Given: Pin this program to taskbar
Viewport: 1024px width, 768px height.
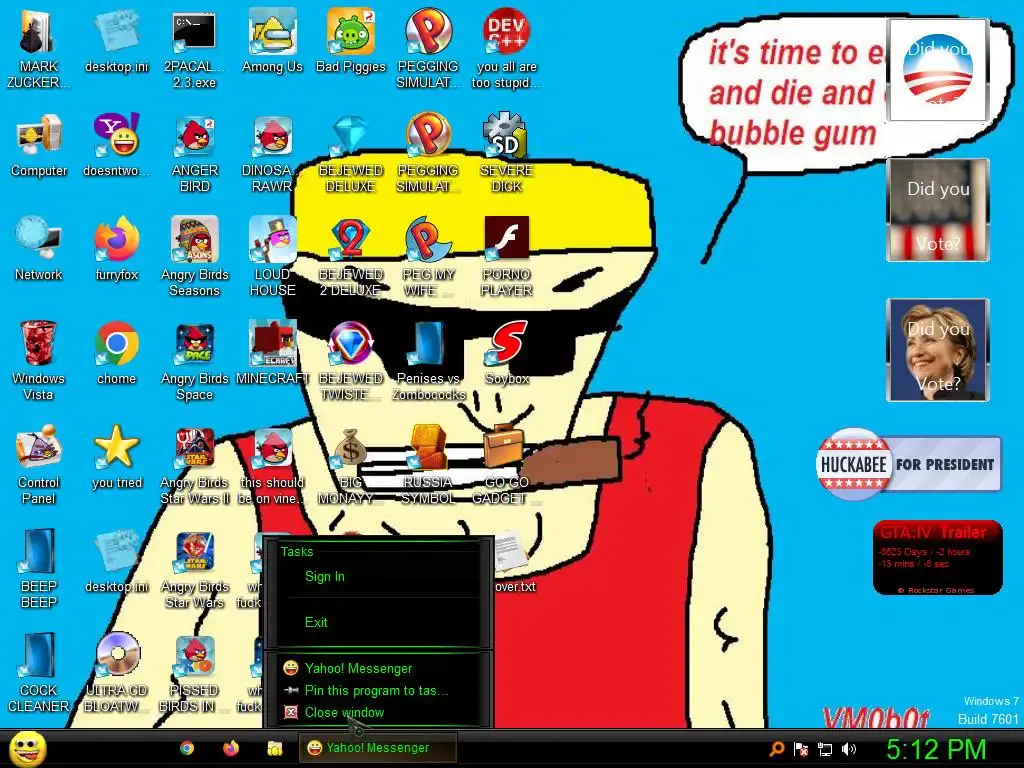Looking at the screenshot, I should click(x=377, y=690).
